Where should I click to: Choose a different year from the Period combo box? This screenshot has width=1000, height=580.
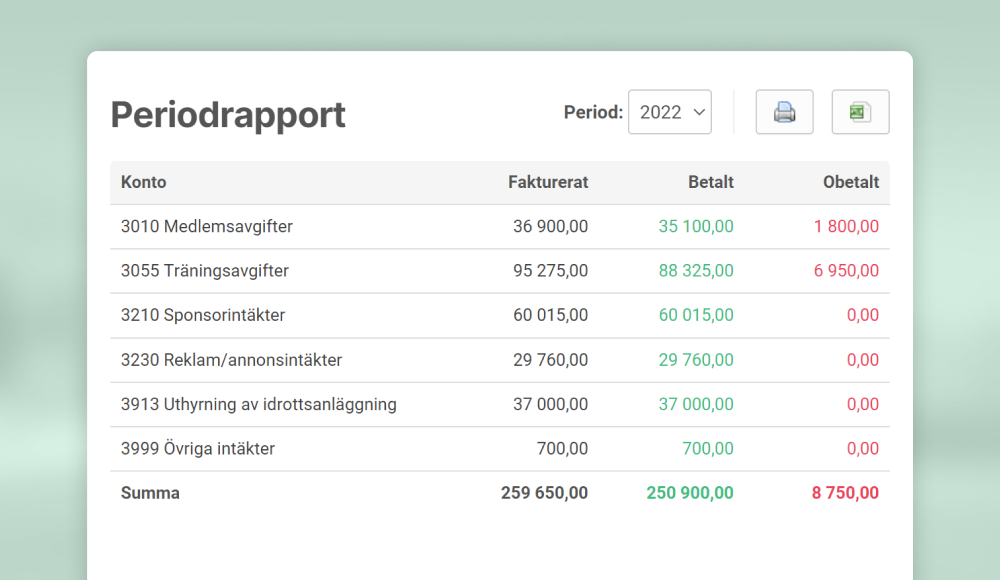[x=670, y=112]
